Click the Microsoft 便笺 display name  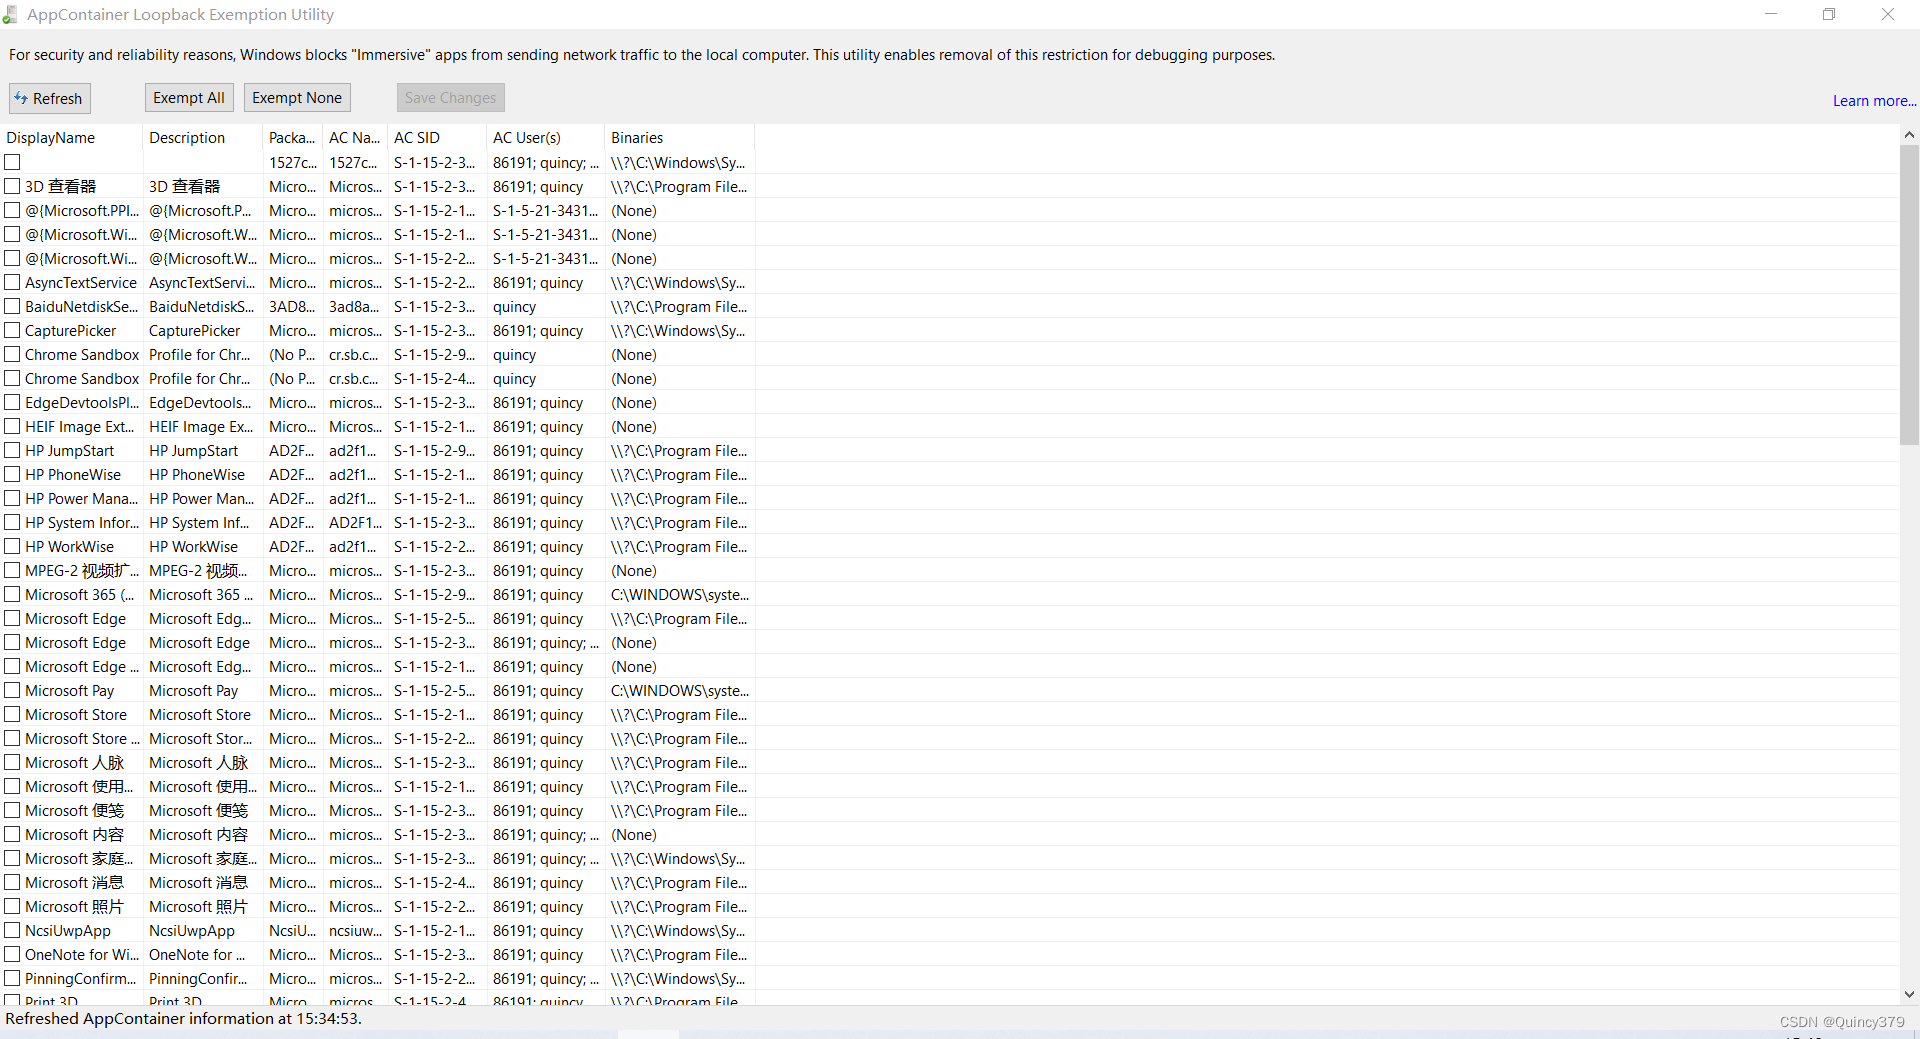coord(75,811)
